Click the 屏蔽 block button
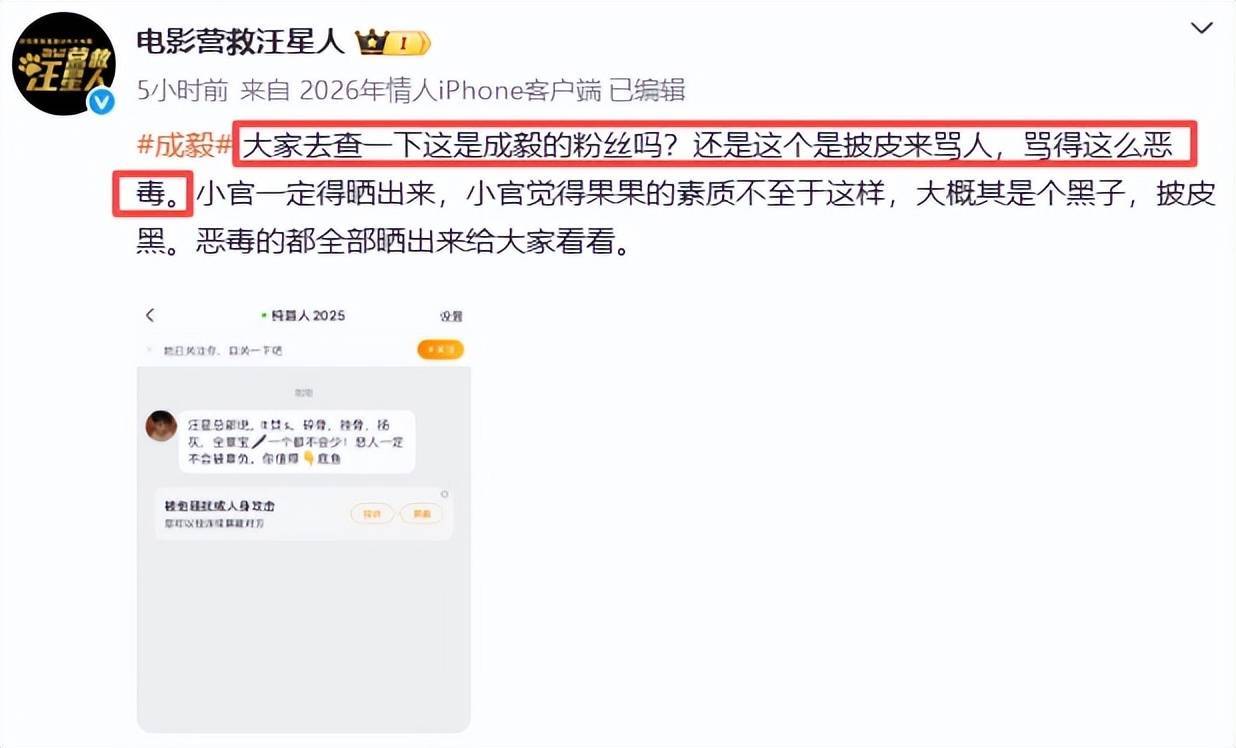 (x=420, y=514)
